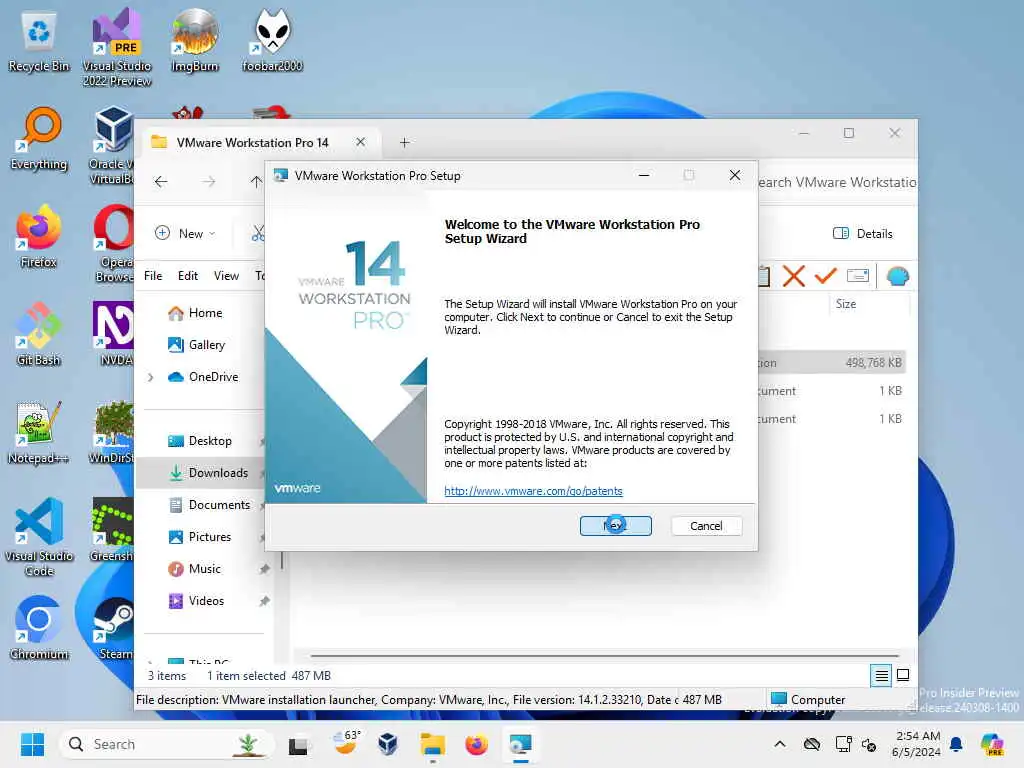Open Firefox from the taskbar
Screen dimensions: 1024x768
pos(476,744)
